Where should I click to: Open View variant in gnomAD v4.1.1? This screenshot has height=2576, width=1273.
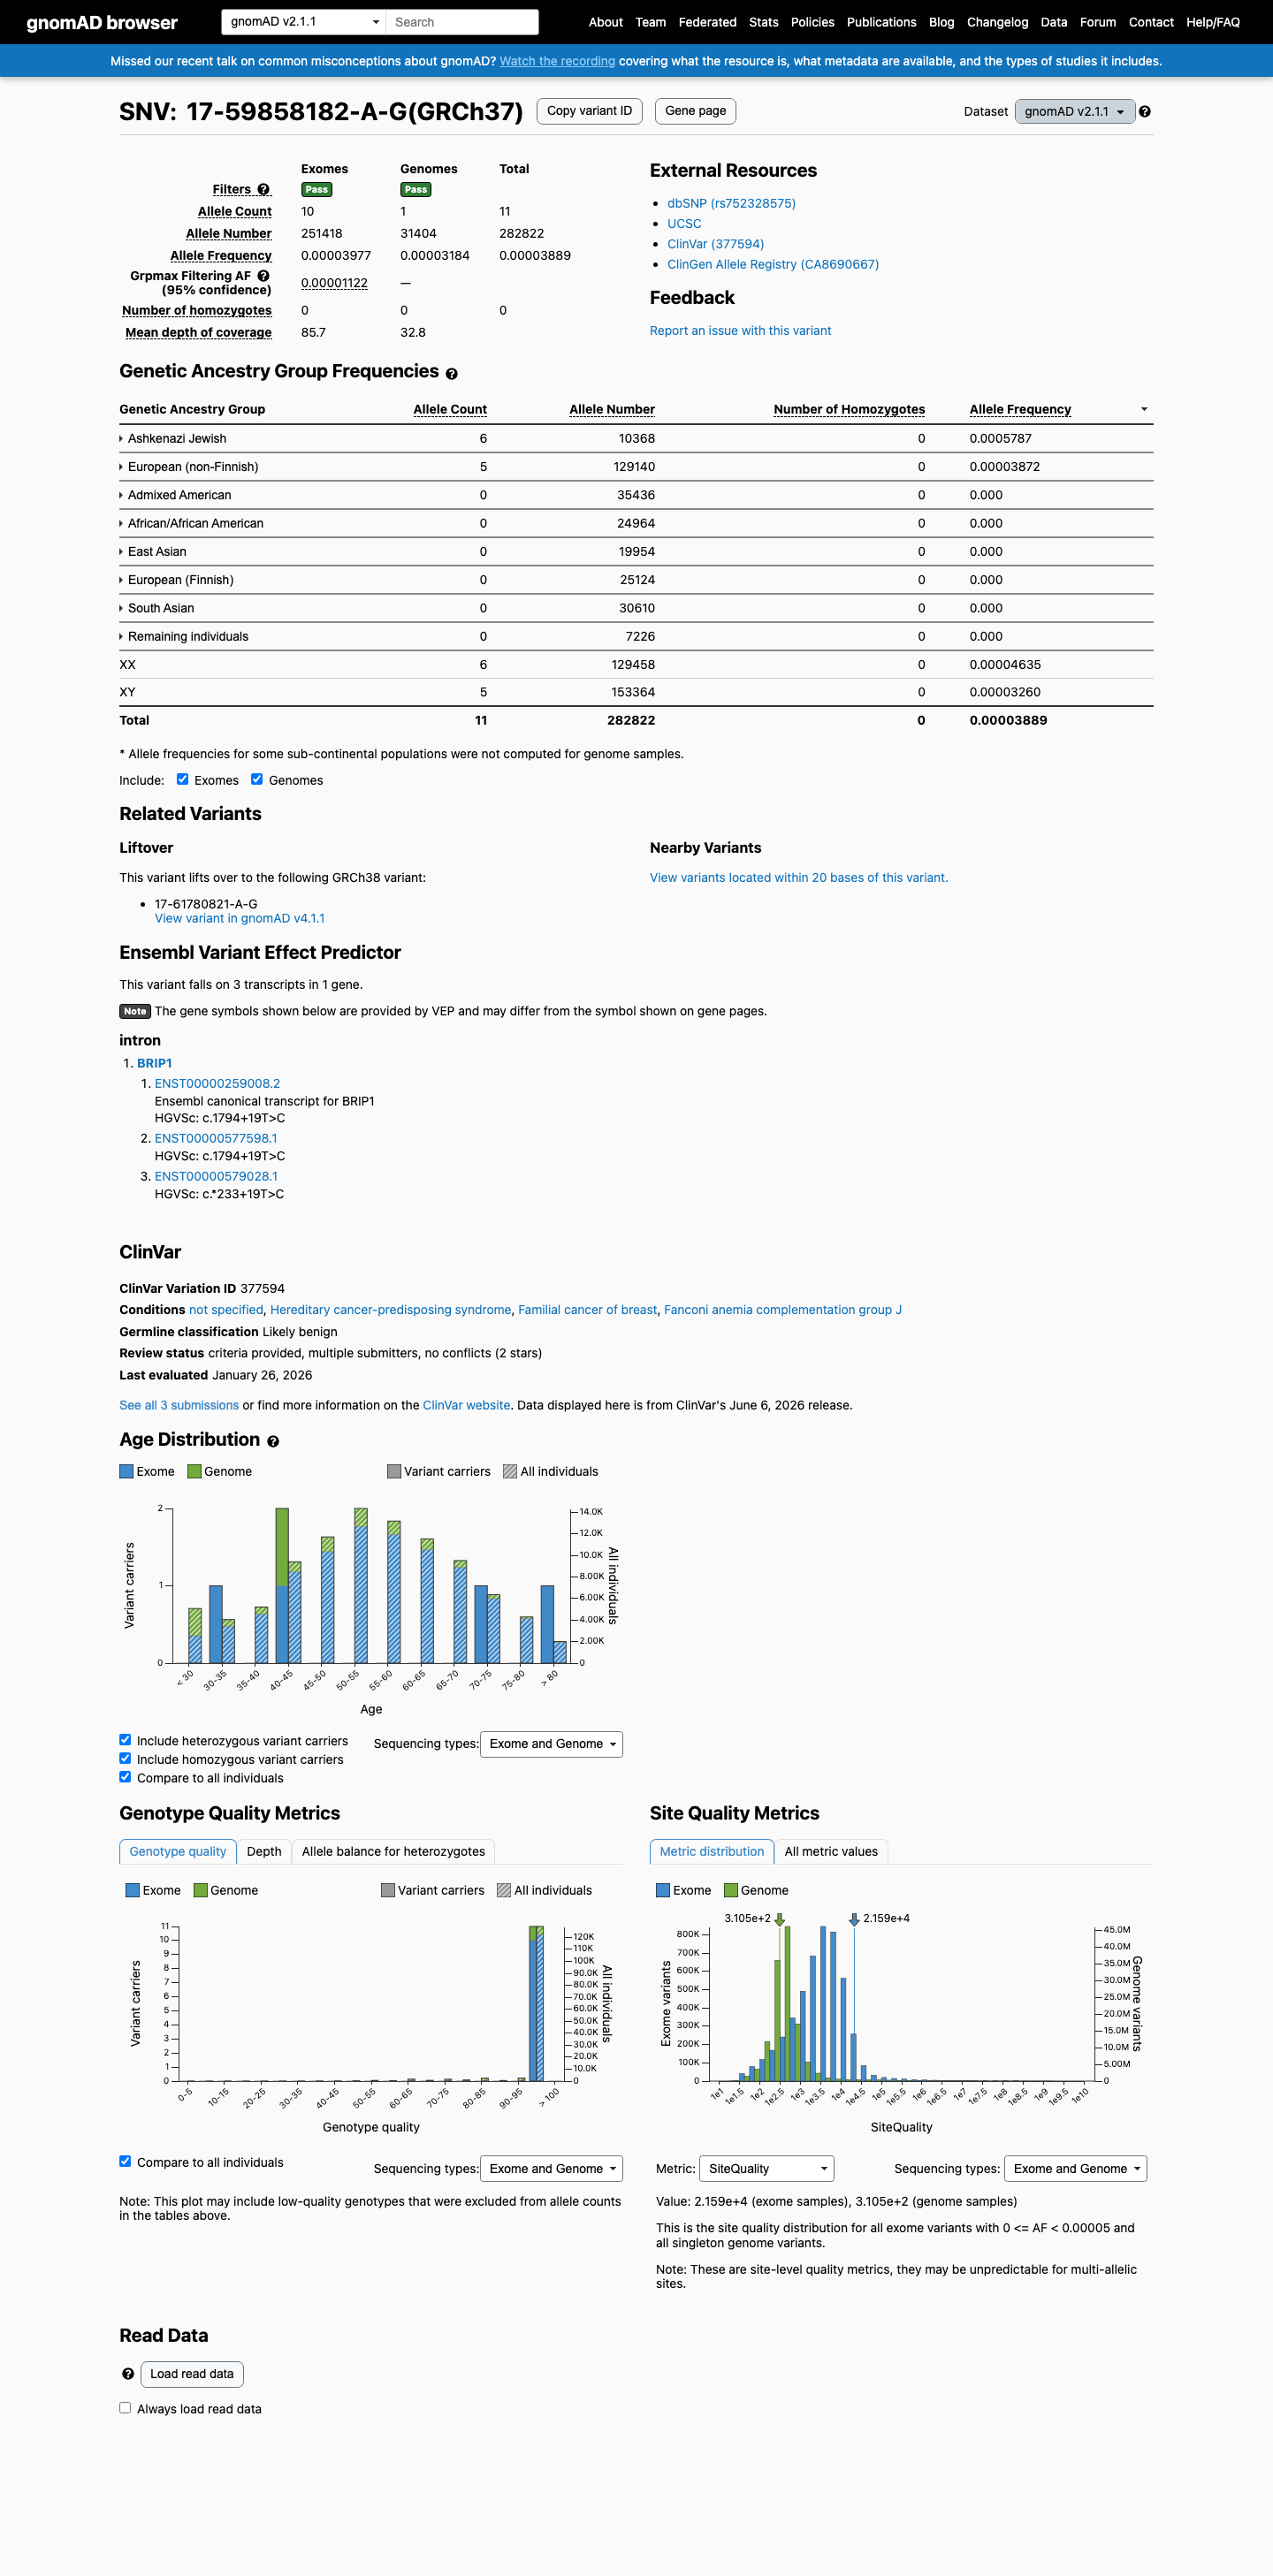tap(239, 918)
